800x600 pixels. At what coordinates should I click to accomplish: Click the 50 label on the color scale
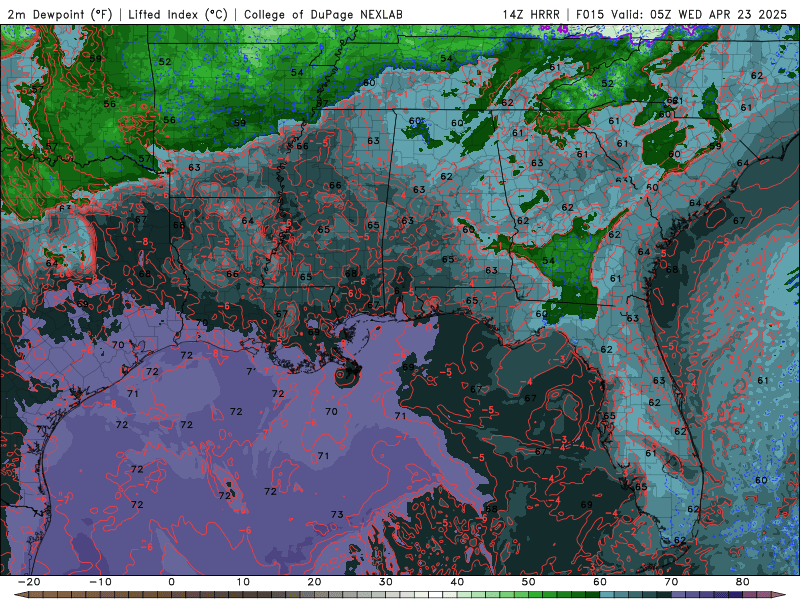coord(529,582)
